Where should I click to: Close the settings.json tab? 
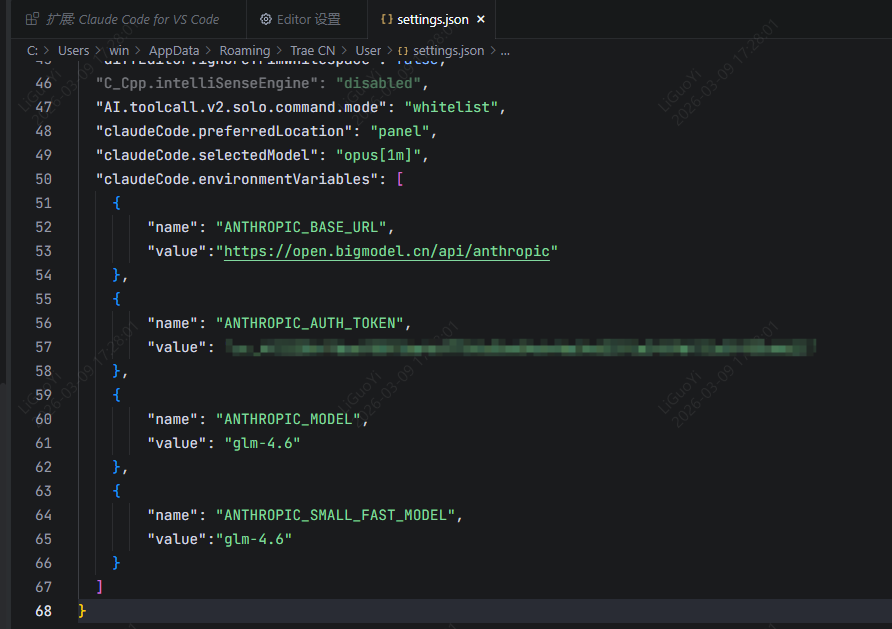[x=481, y=20]
